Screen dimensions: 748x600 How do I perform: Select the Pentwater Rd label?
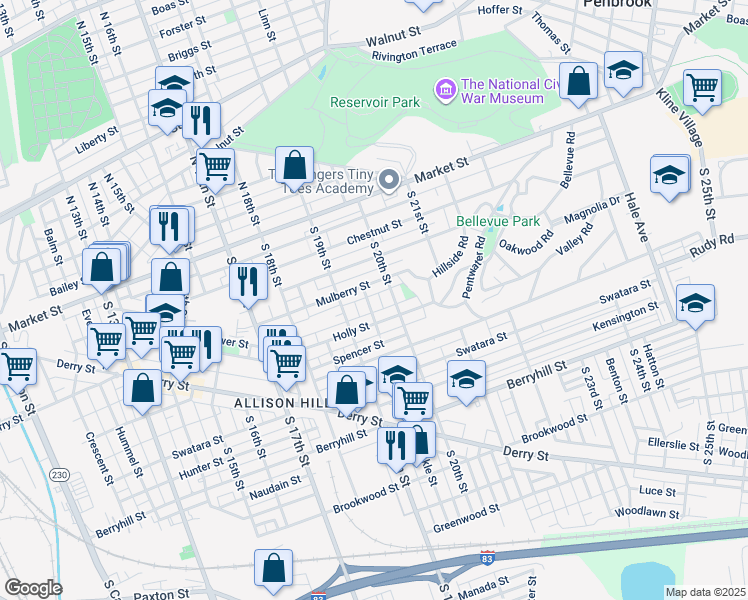[474, 267]
